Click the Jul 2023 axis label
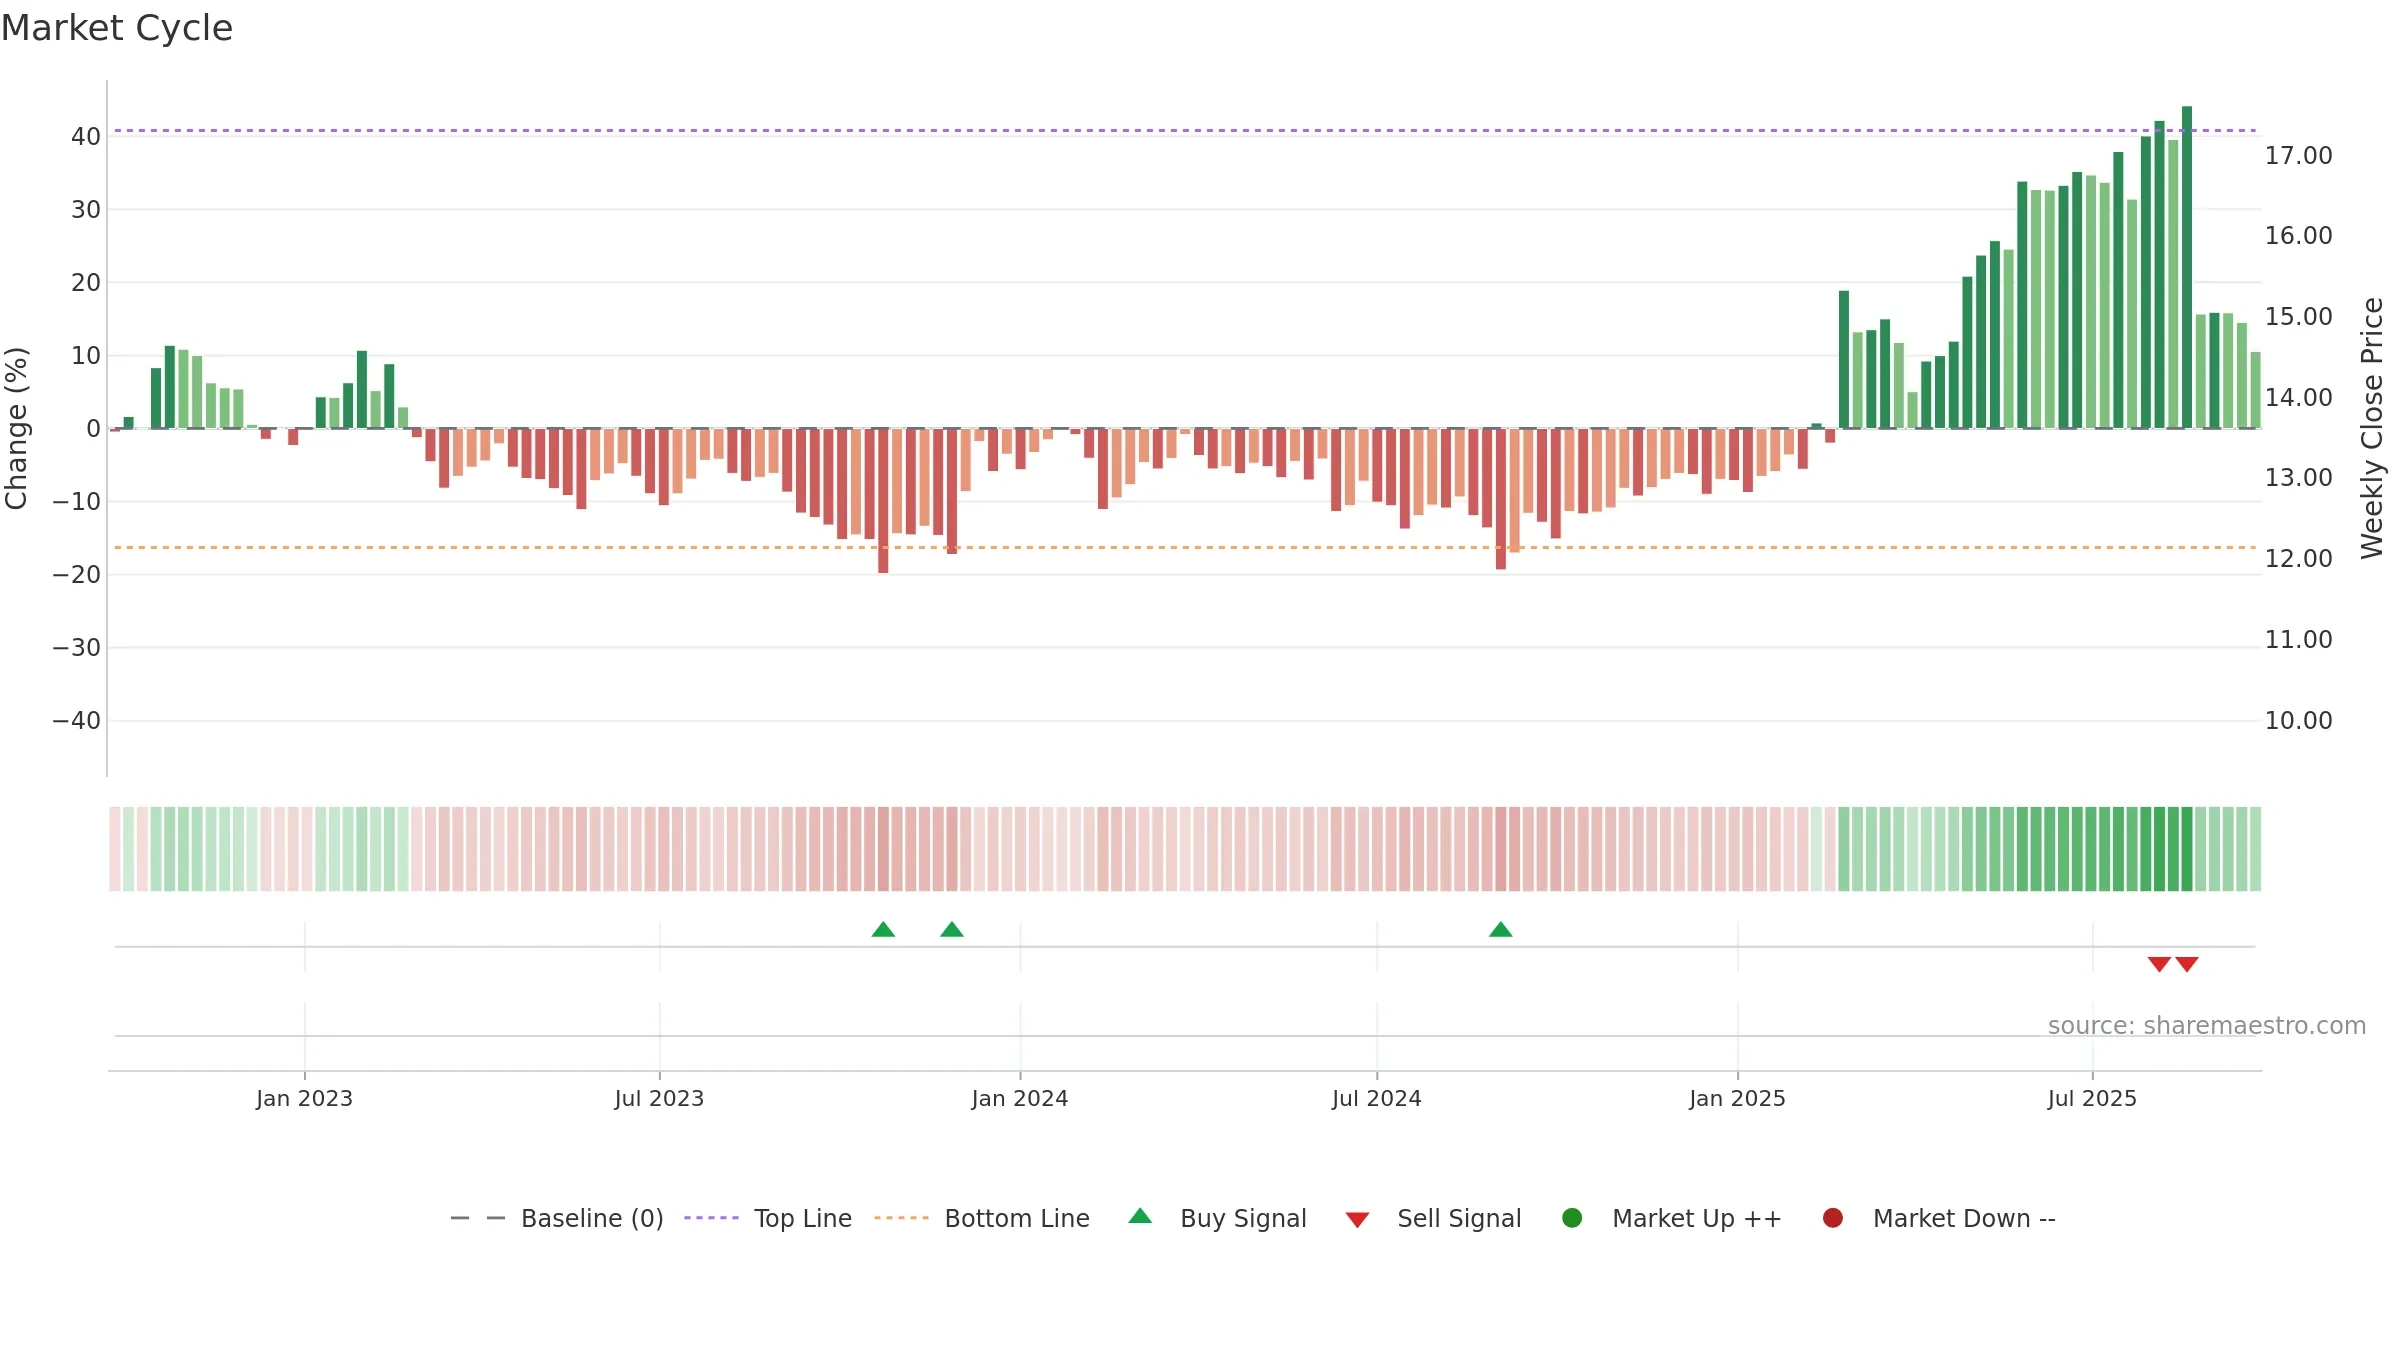 (659, 1099)
